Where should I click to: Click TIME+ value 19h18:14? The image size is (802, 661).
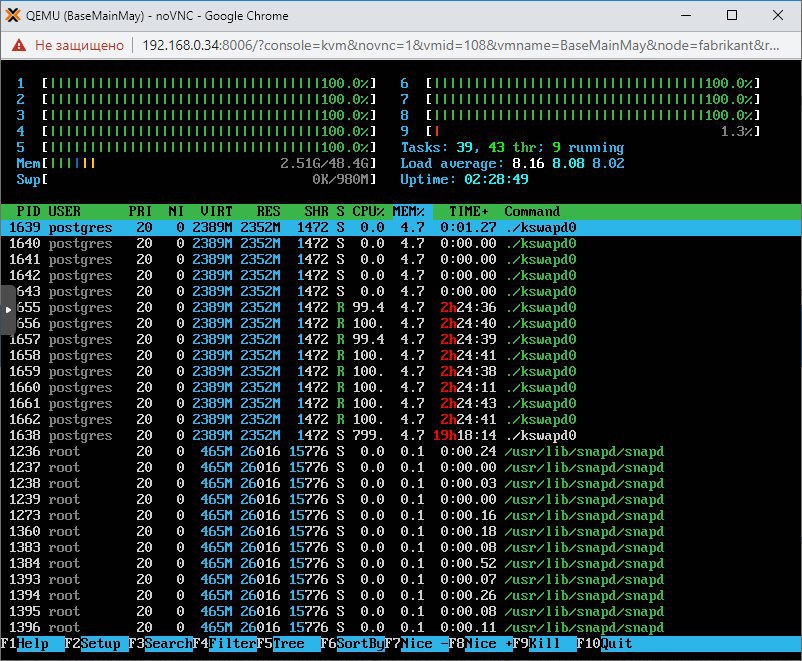point(464,435)
